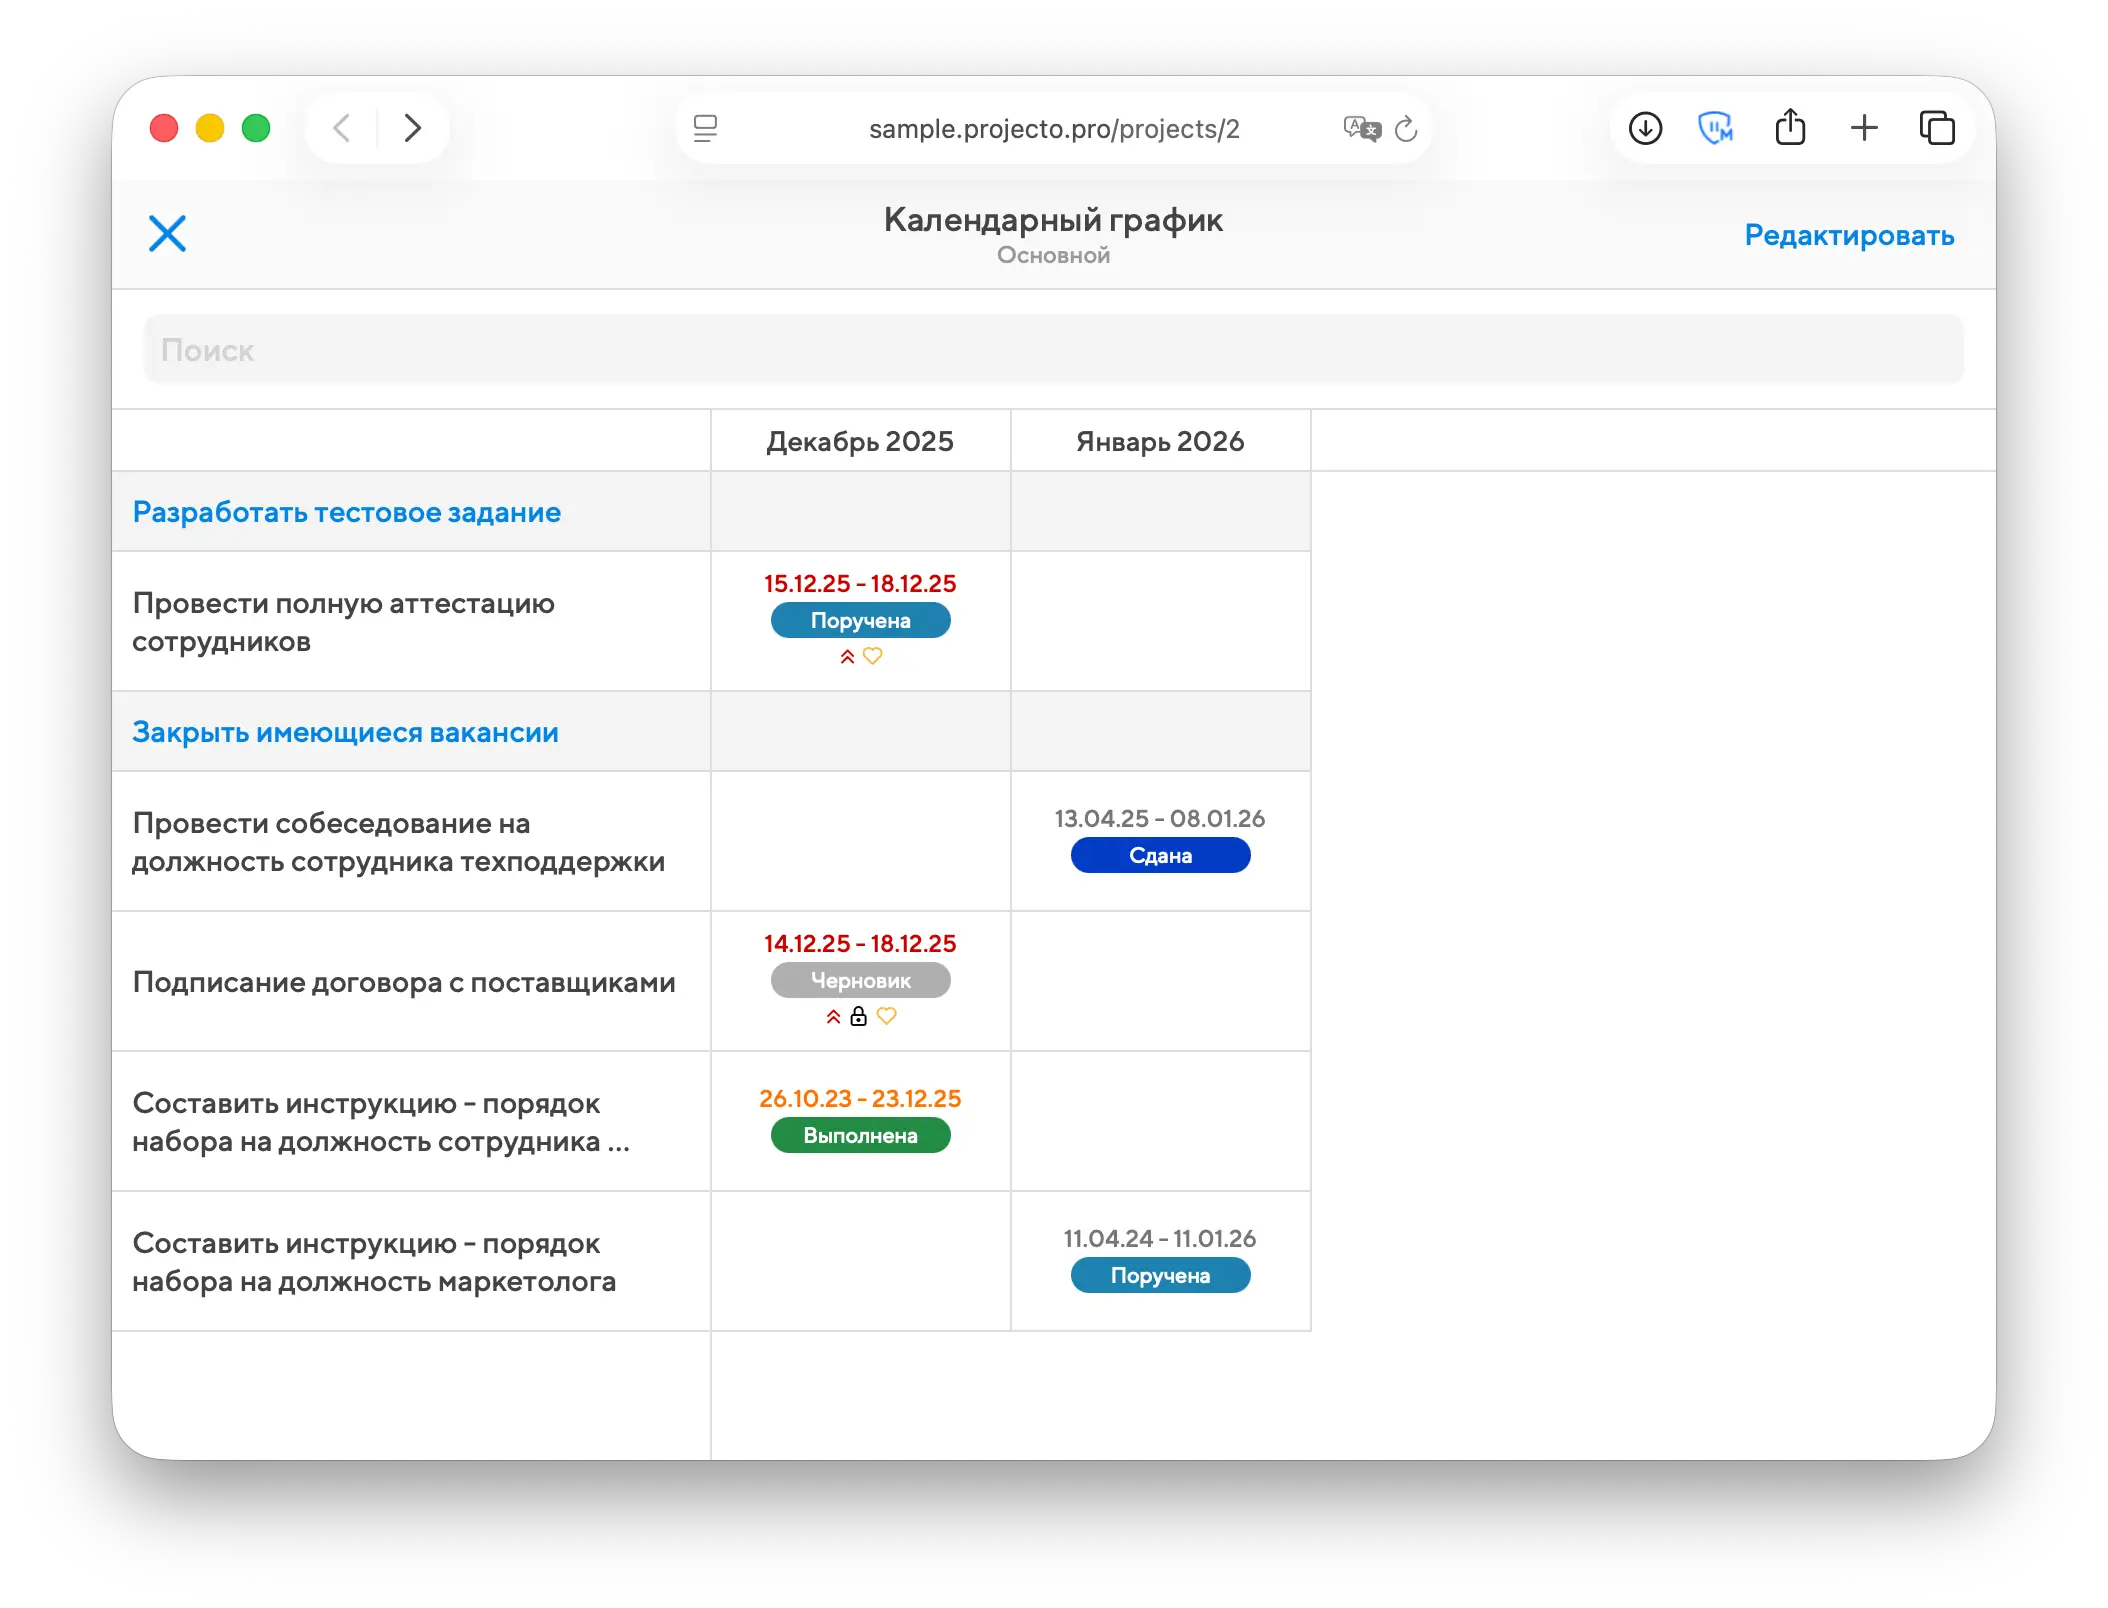Close the calendar schedule with X icon
The height and width of the screenshot is (1608, 2108).
pyautogui.click(x=167, y=234)
